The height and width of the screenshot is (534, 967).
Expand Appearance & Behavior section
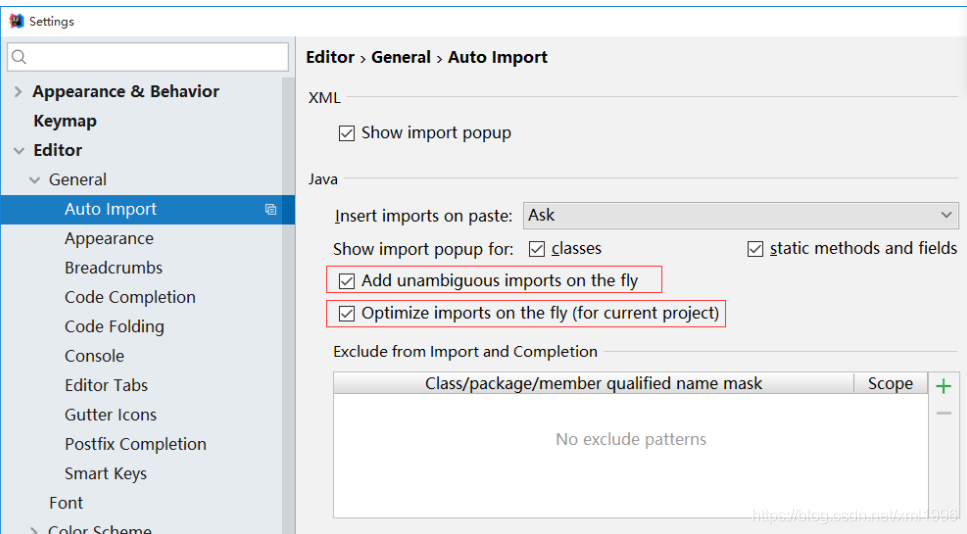18,92
